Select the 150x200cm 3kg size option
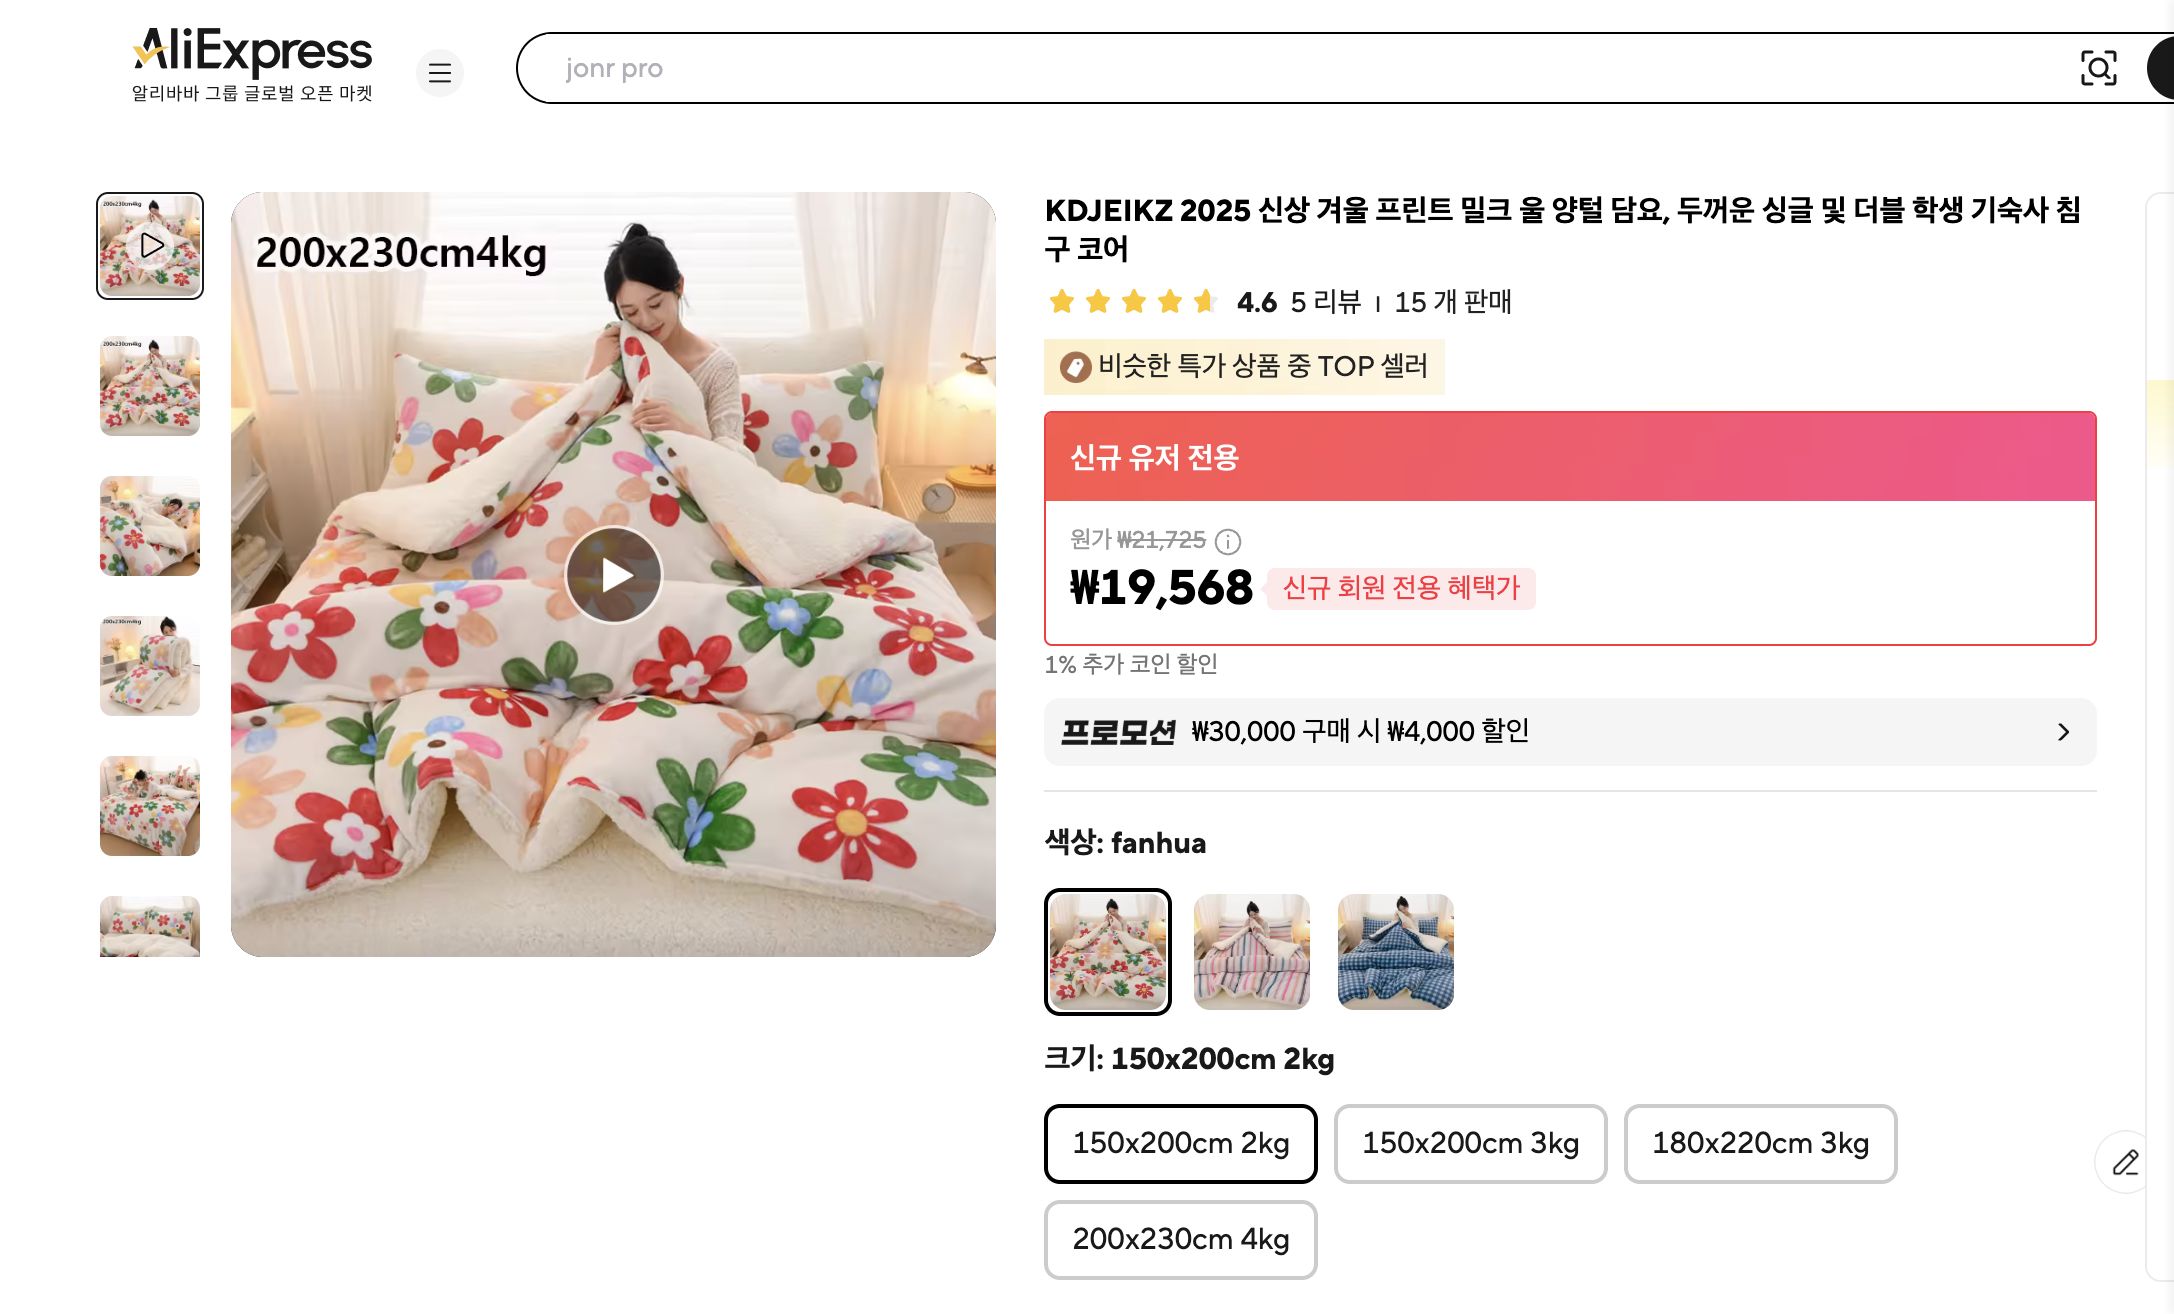The height and width of the screenshot is (1314, 2174). [1470, 1144]
